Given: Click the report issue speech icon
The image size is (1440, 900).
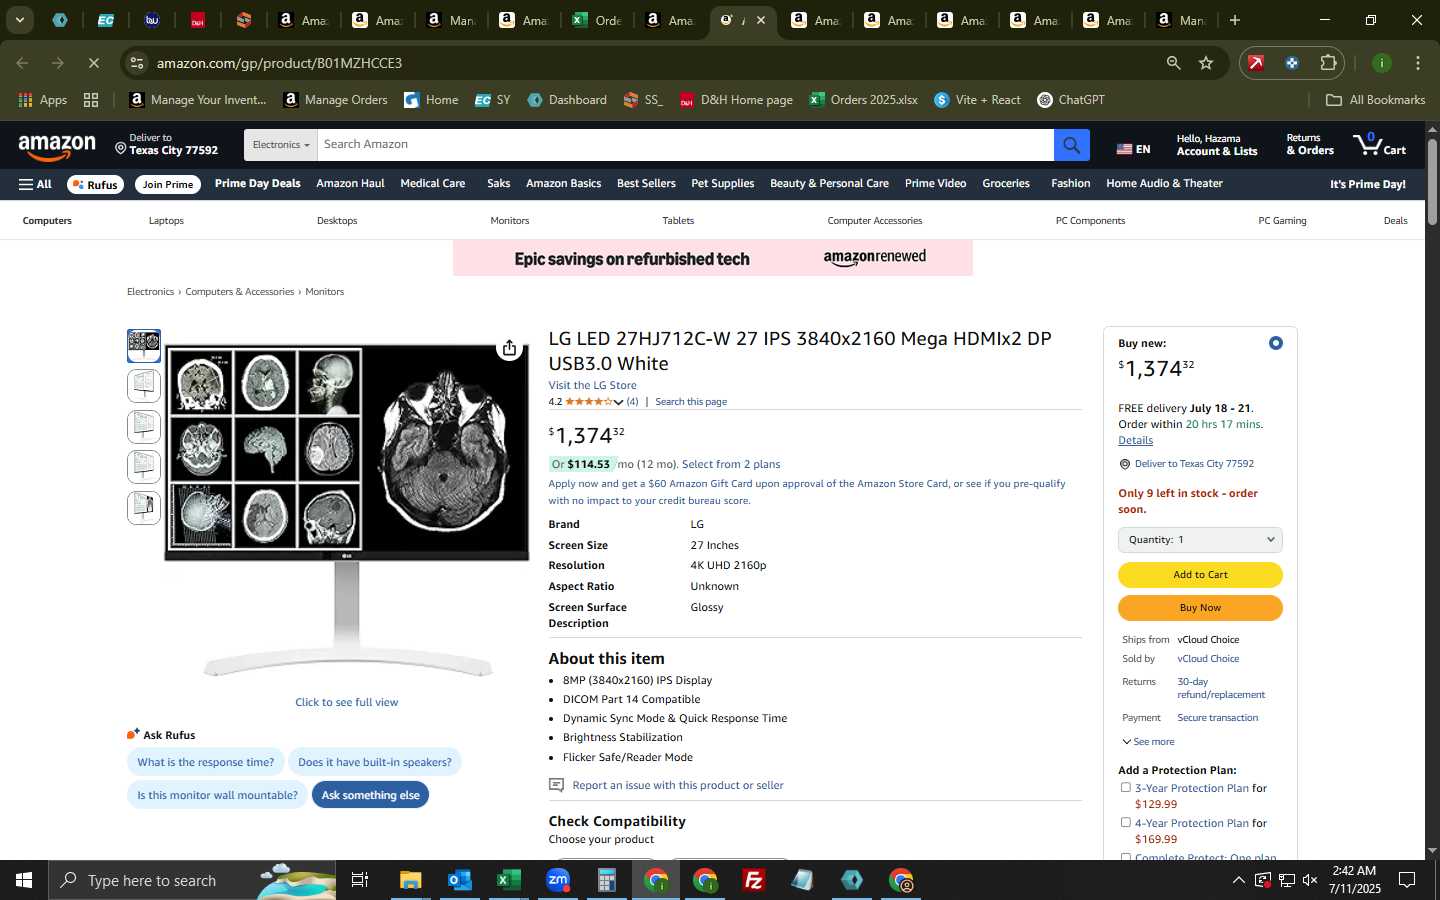Looking at the screenshot, I should pos(557,785).
